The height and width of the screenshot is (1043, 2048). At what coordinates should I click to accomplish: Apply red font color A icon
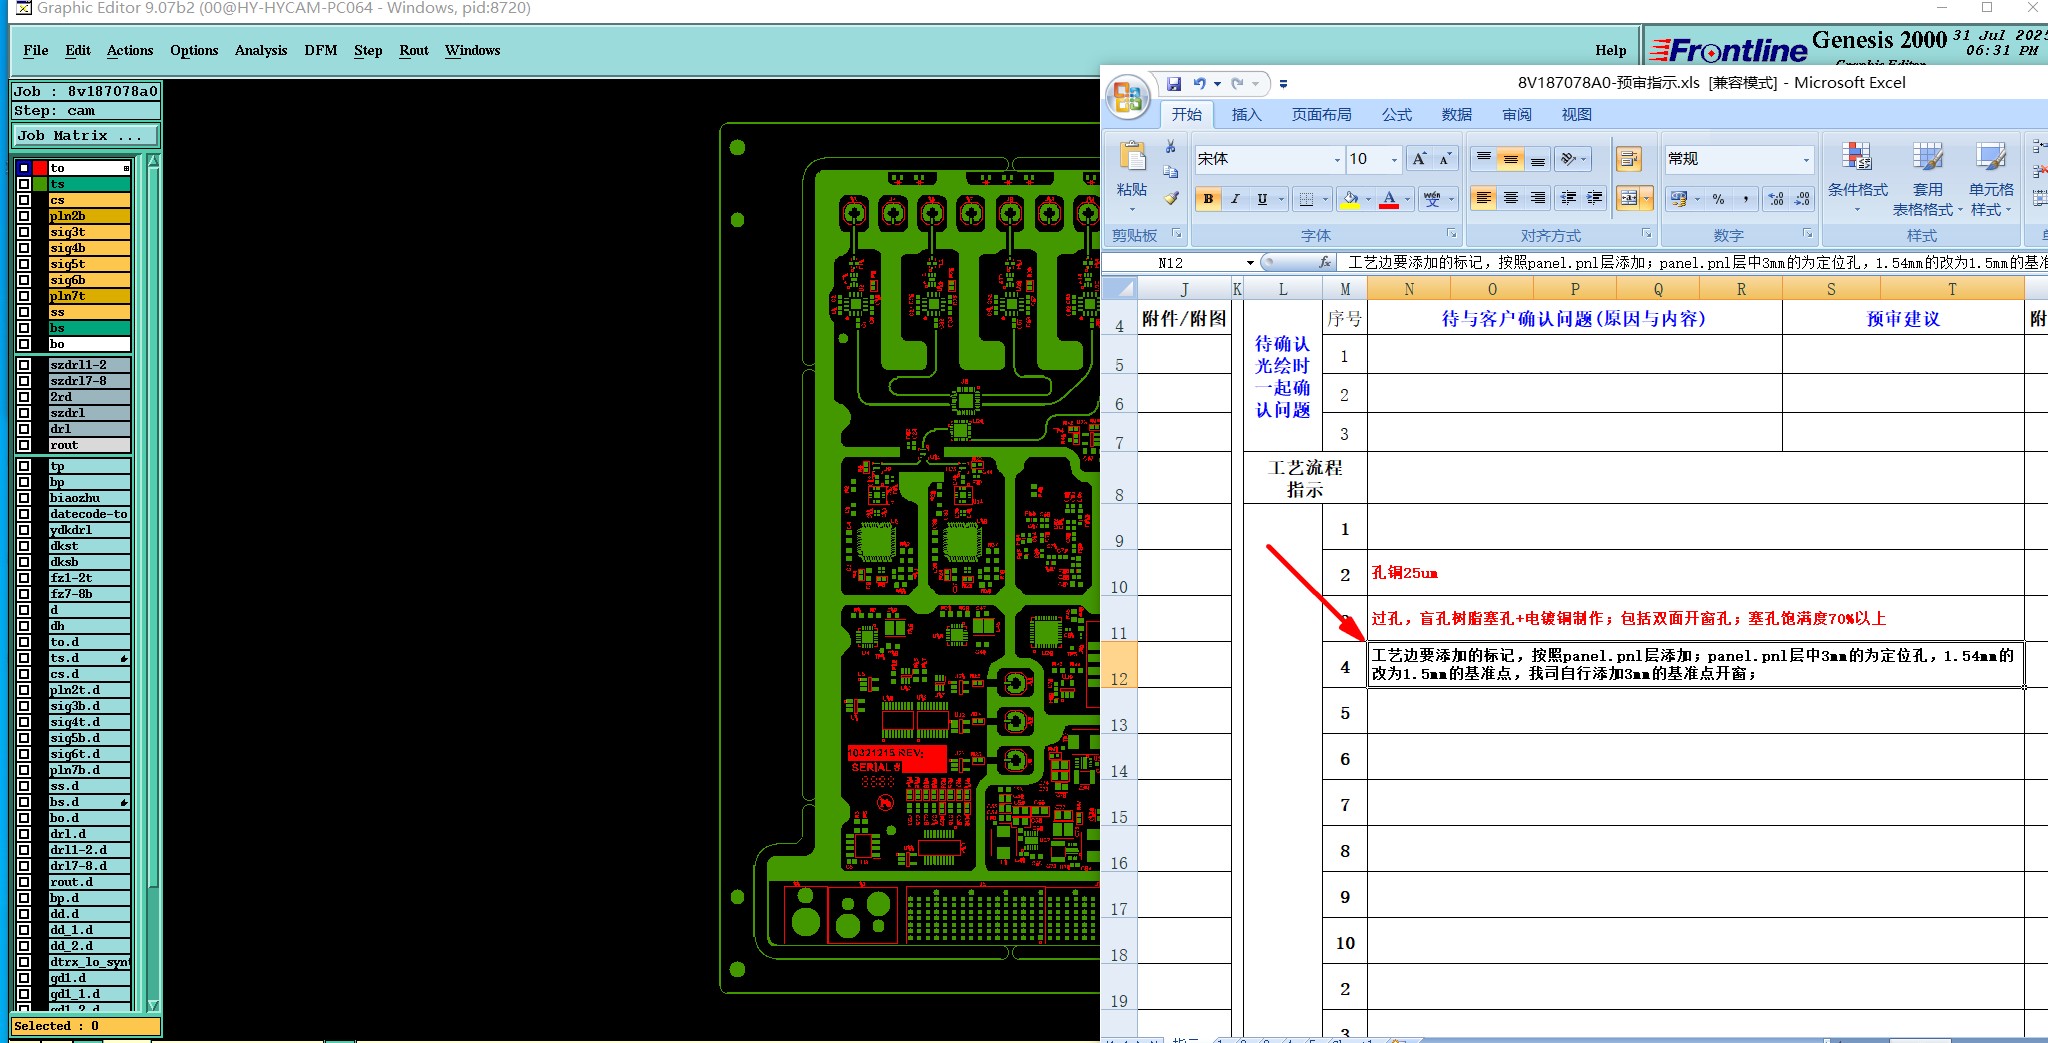point(1389,199)
